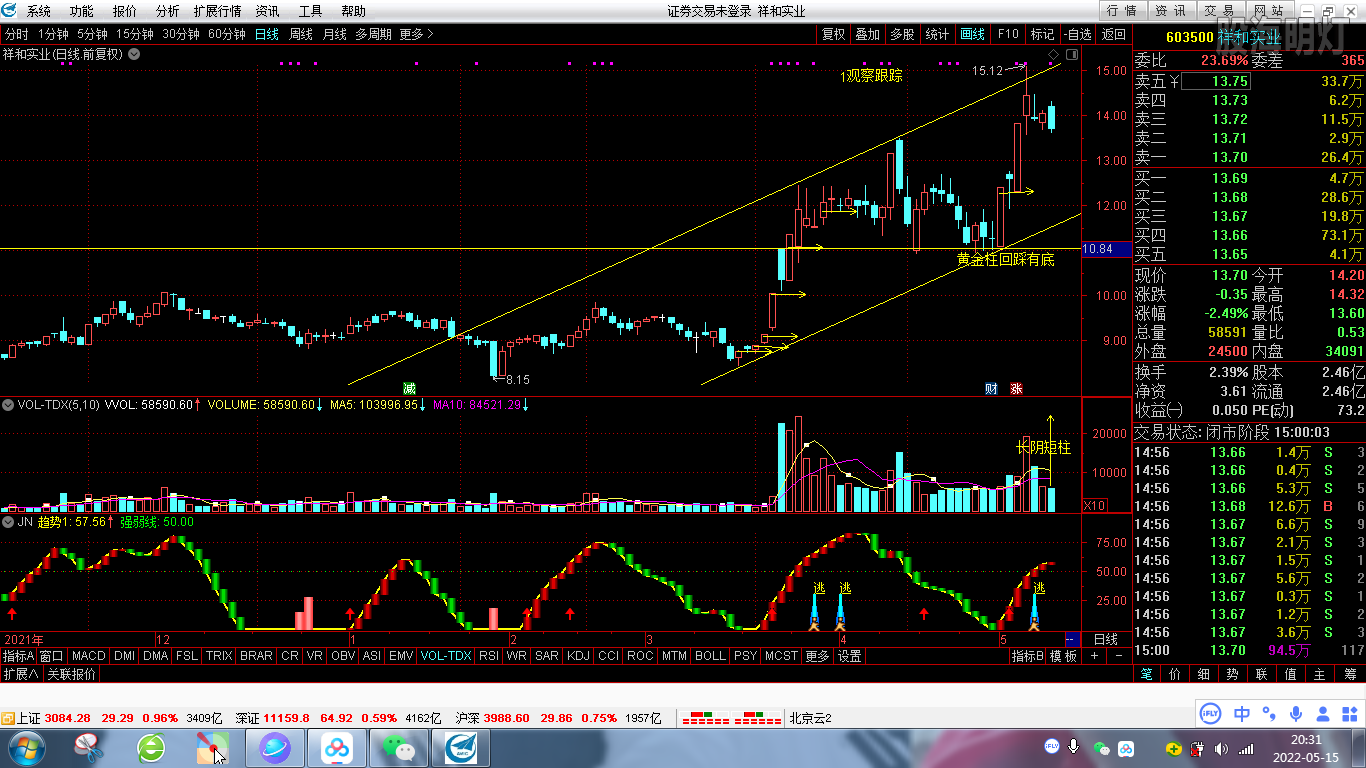
Task: Click the 复权 adjustment button
Action: coord(833,34)
